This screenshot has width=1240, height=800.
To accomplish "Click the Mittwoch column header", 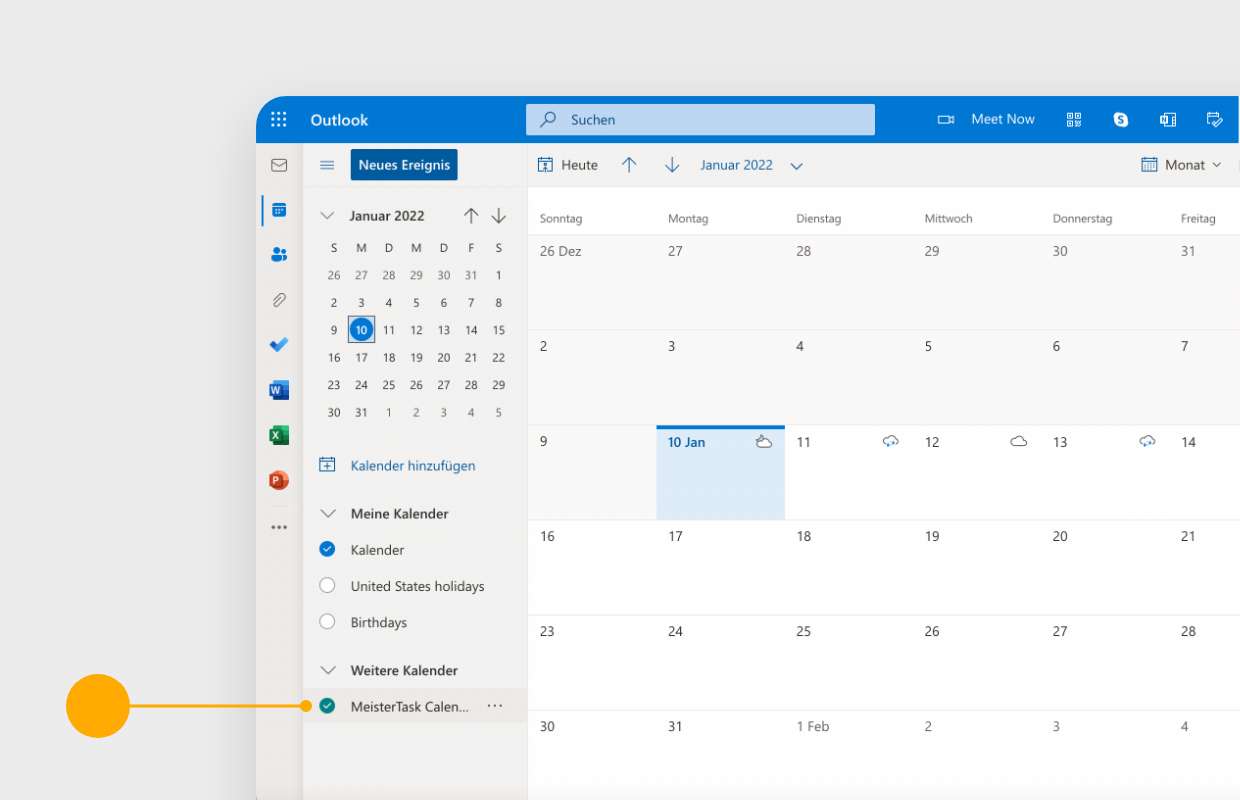I will coord(948,218).
